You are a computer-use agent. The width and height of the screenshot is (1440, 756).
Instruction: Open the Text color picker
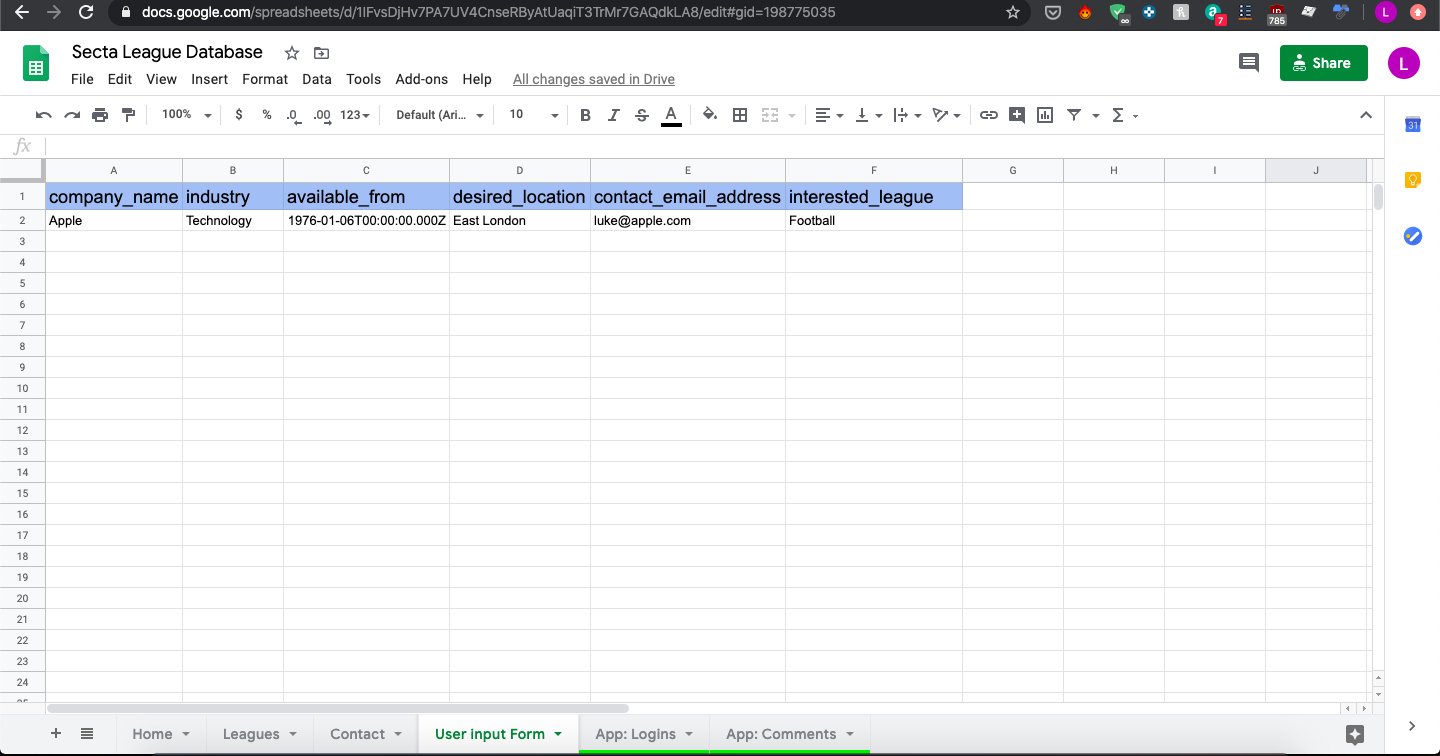tap(671, 114)
